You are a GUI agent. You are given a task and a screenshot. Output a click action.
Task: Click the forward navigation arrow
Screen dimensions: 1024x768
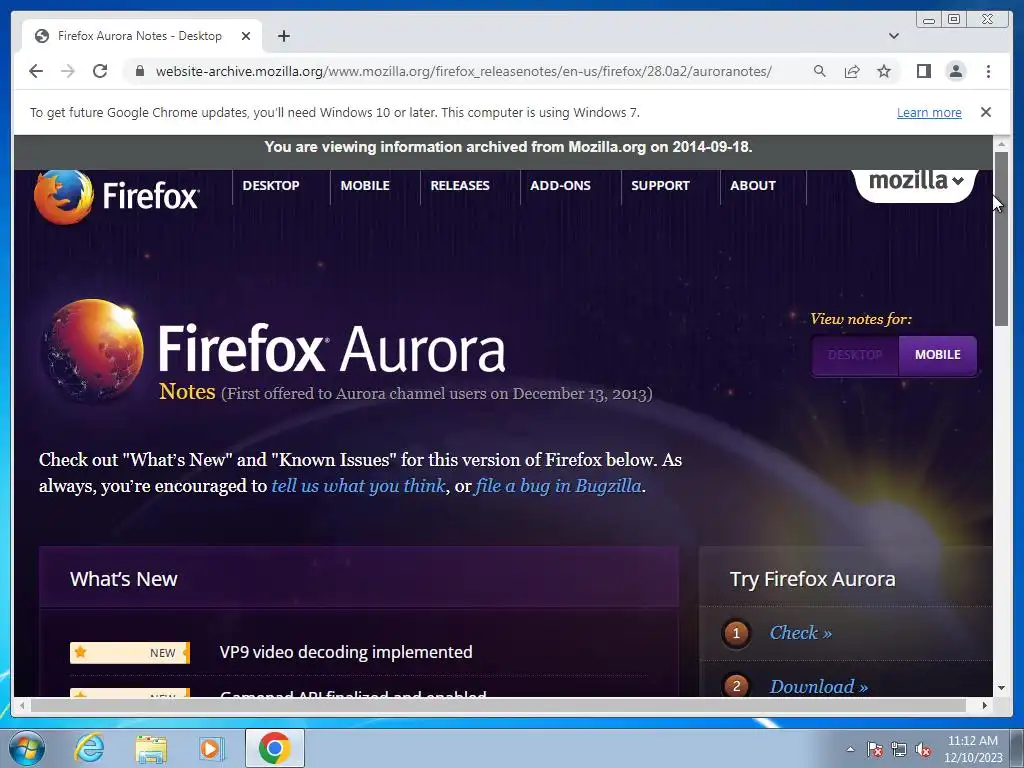[x=68, y=71]
